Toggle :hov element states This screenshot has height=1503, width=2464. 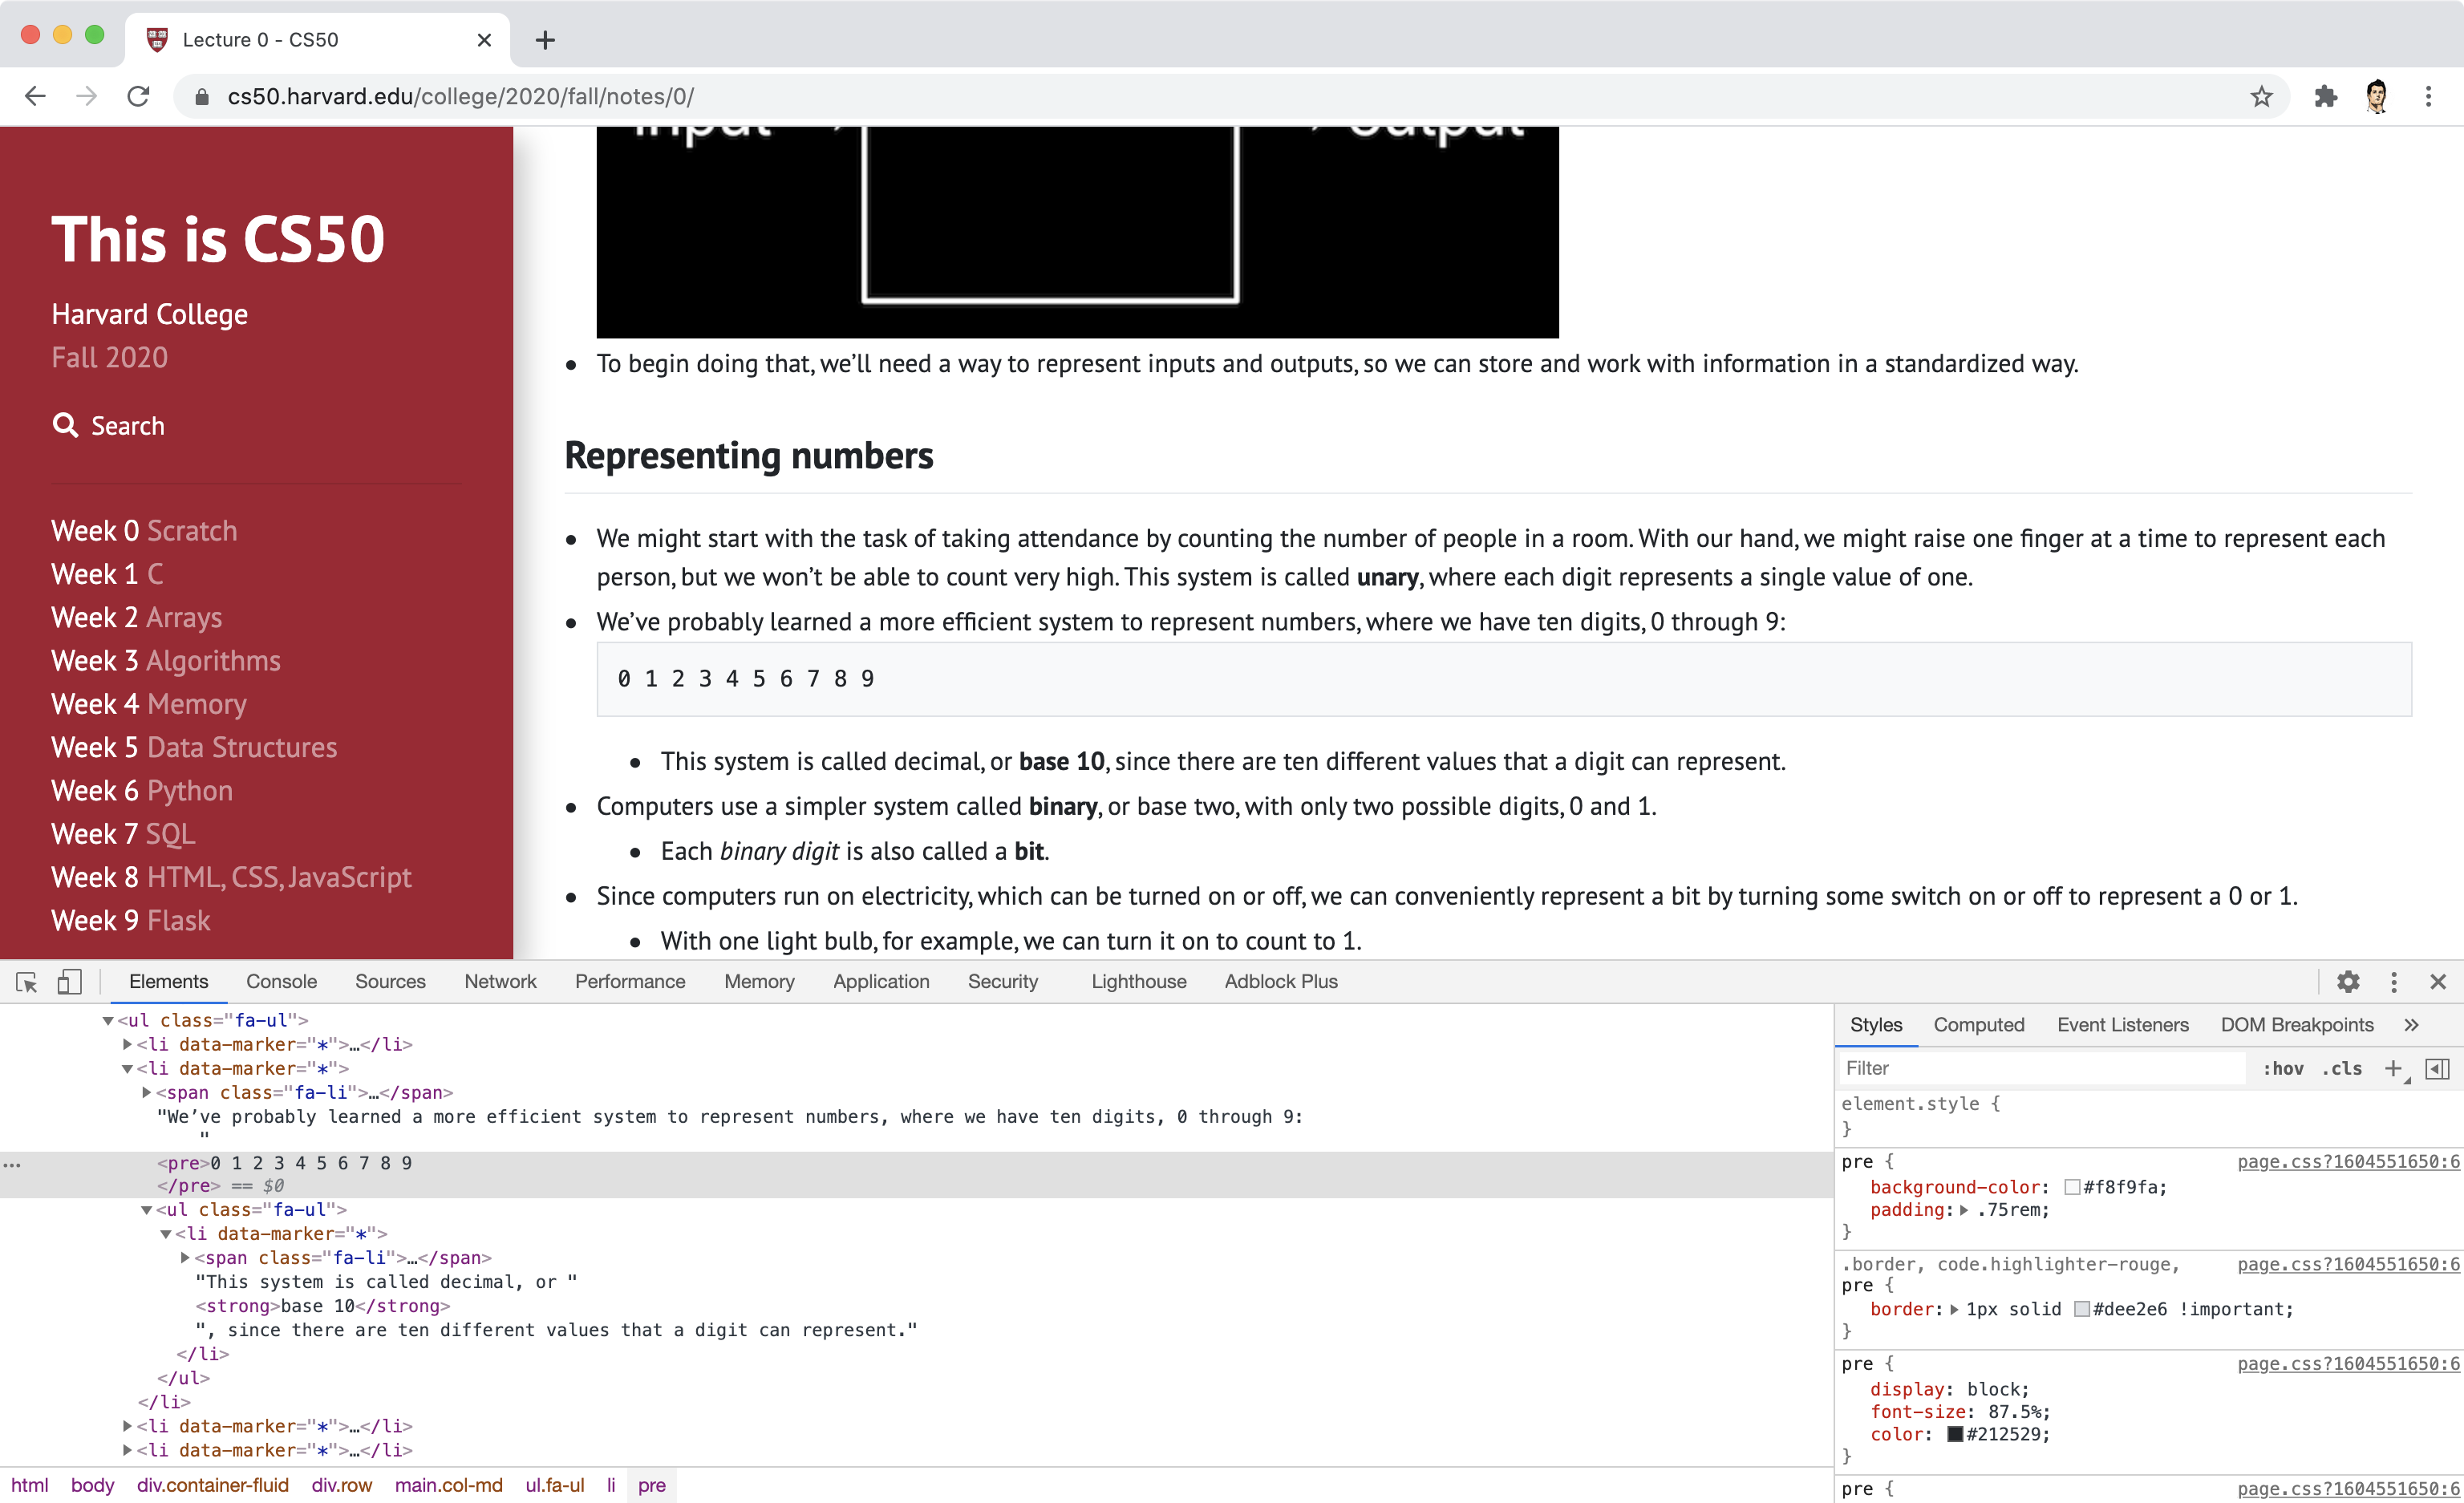[2283, 1068]
